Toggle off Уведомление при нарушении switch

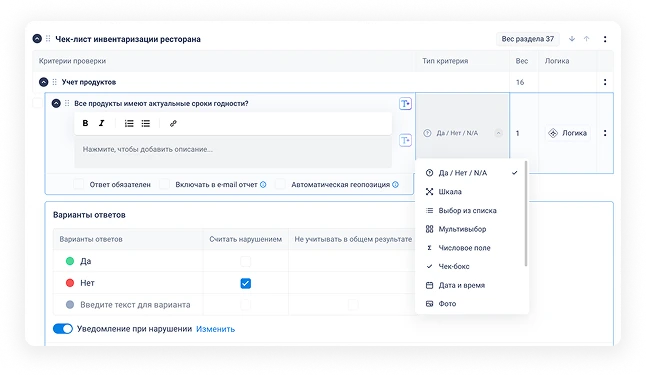point(63,329)
